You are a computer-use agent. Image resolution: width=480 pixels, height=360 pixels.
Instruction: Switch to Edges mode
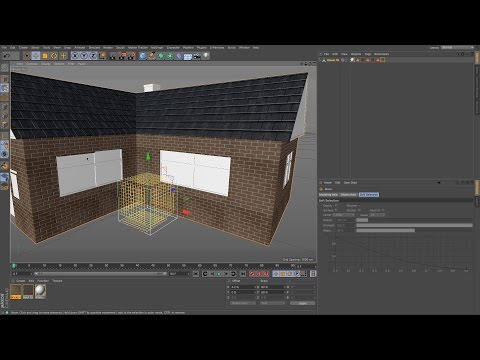tap(5, 115)
